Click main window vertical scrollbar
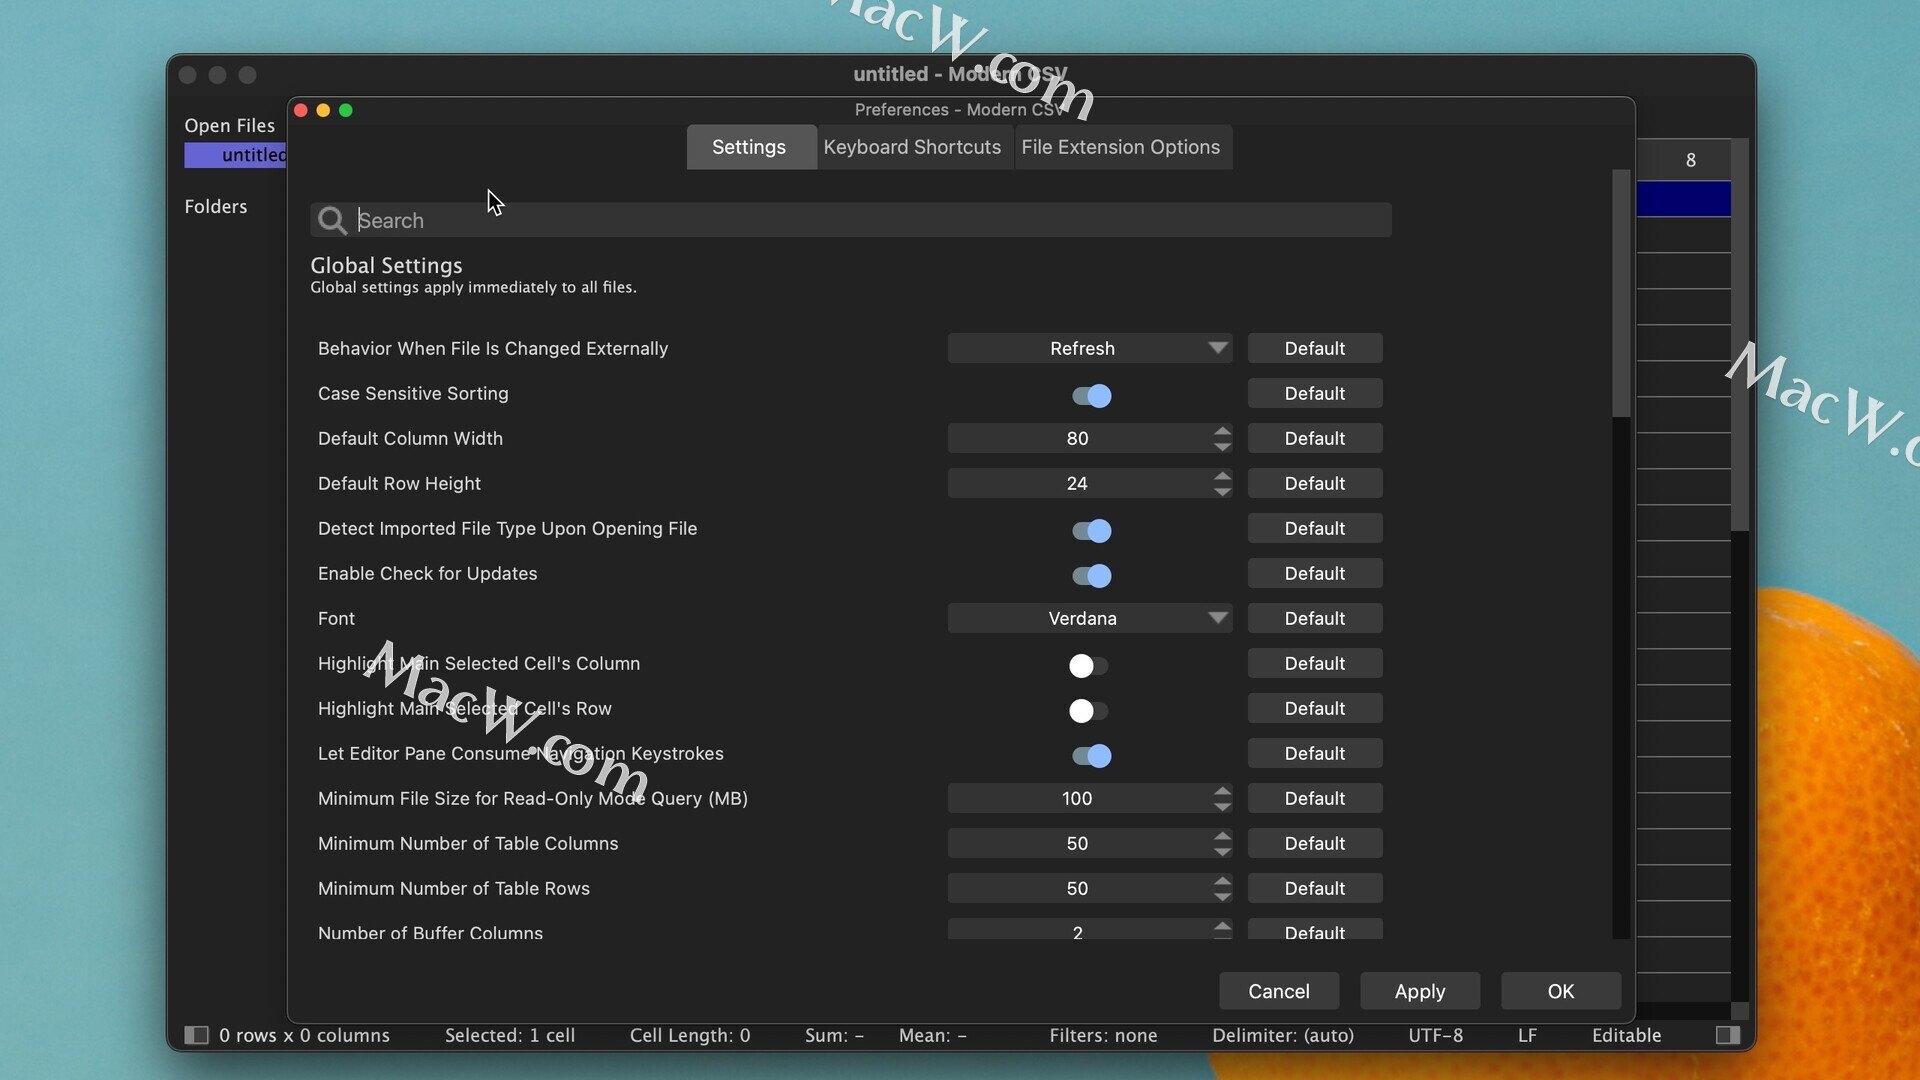Viewport: 1920px width, 1080px height. tap(1740, 335)
